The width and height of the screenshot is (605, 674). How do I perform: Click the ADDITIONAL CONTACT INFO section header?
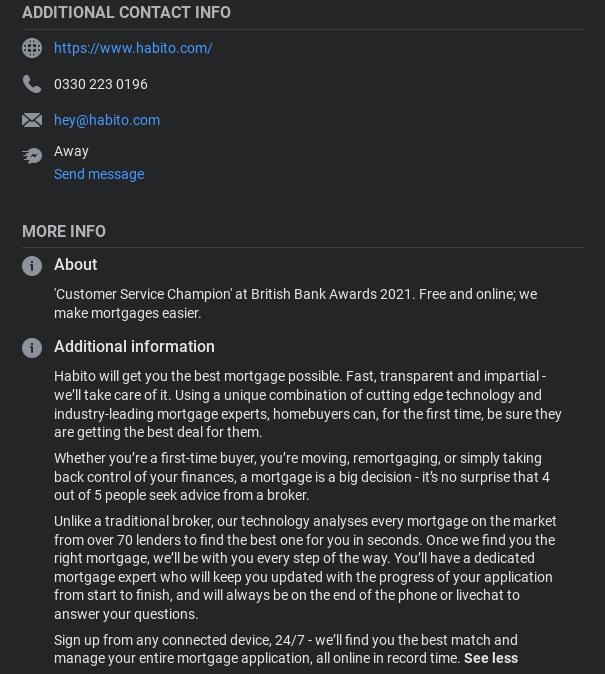pyautogui.click(x=126, y=12)
